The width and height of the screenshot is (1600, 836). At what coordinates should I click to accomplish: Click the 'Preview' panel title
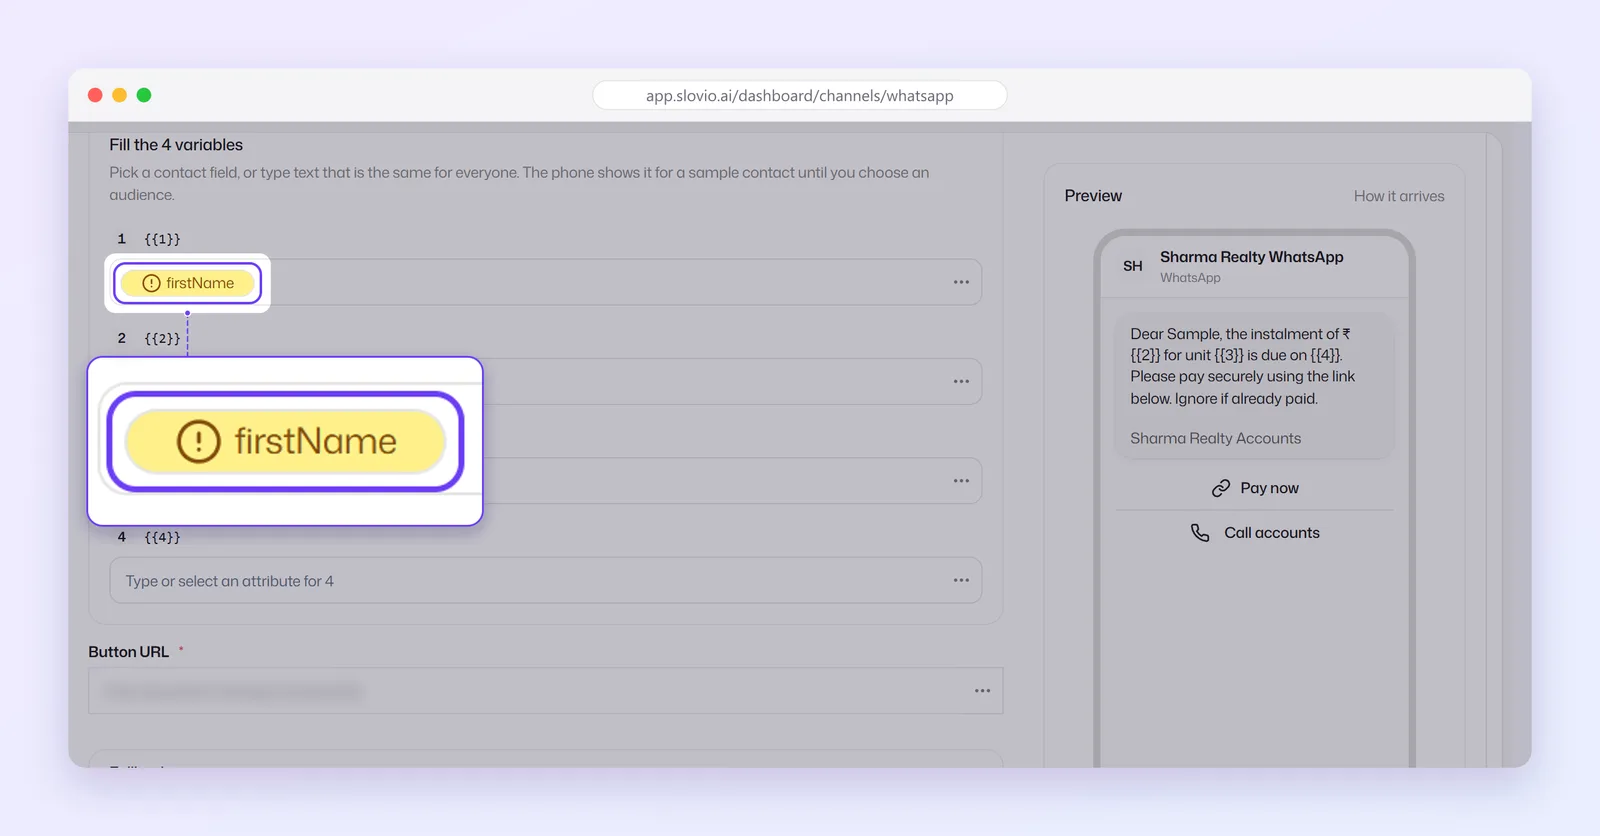pos(1093,196)
